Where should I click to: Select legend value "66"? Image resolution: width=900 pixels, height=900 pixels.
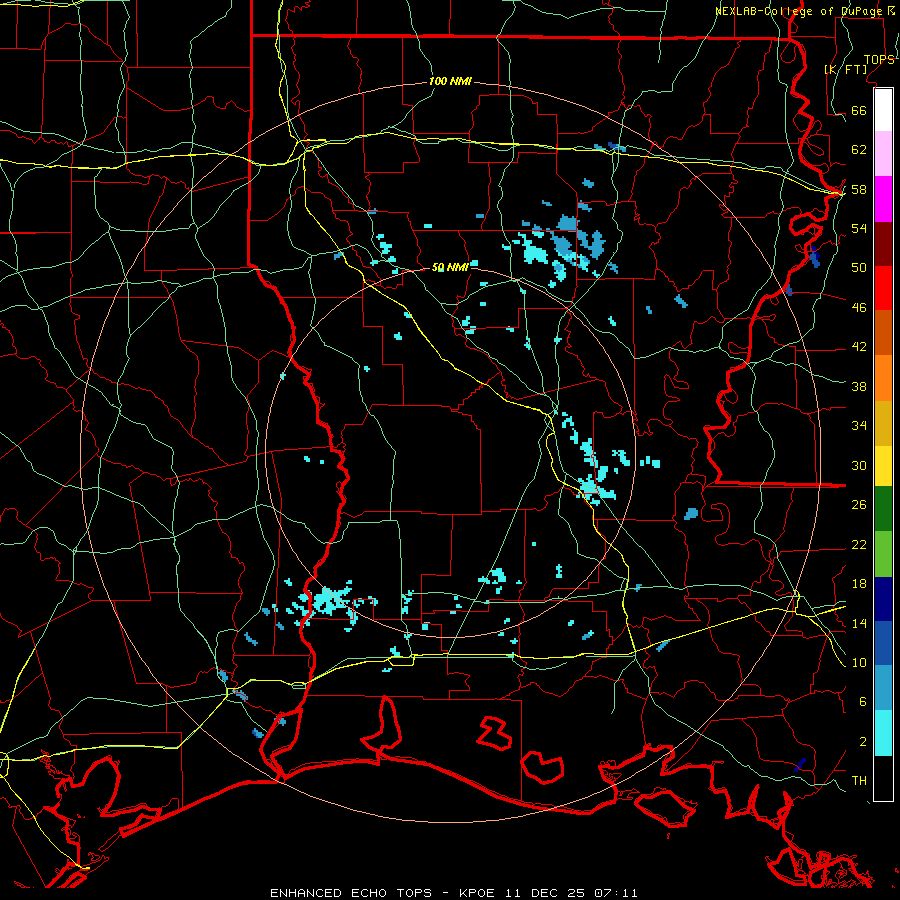tap(859, 111)
